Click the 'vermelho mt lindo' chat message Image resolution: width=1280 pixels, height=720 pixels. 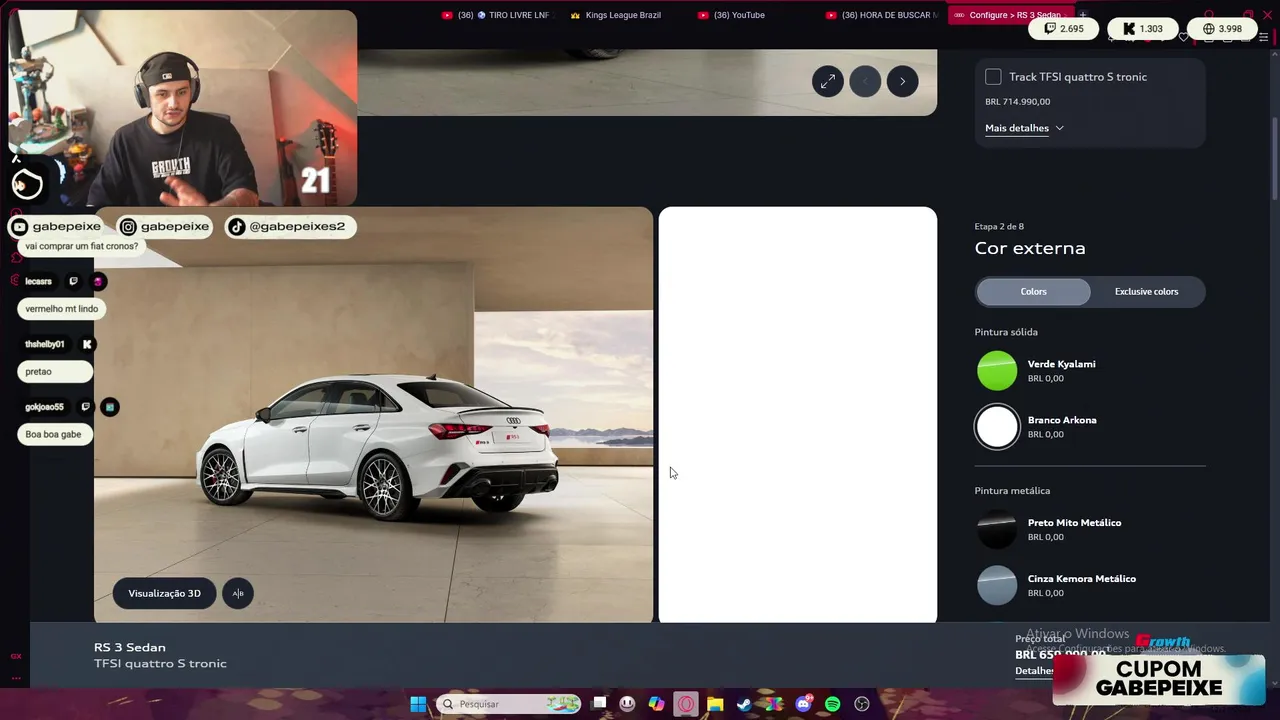coord(62,309)
